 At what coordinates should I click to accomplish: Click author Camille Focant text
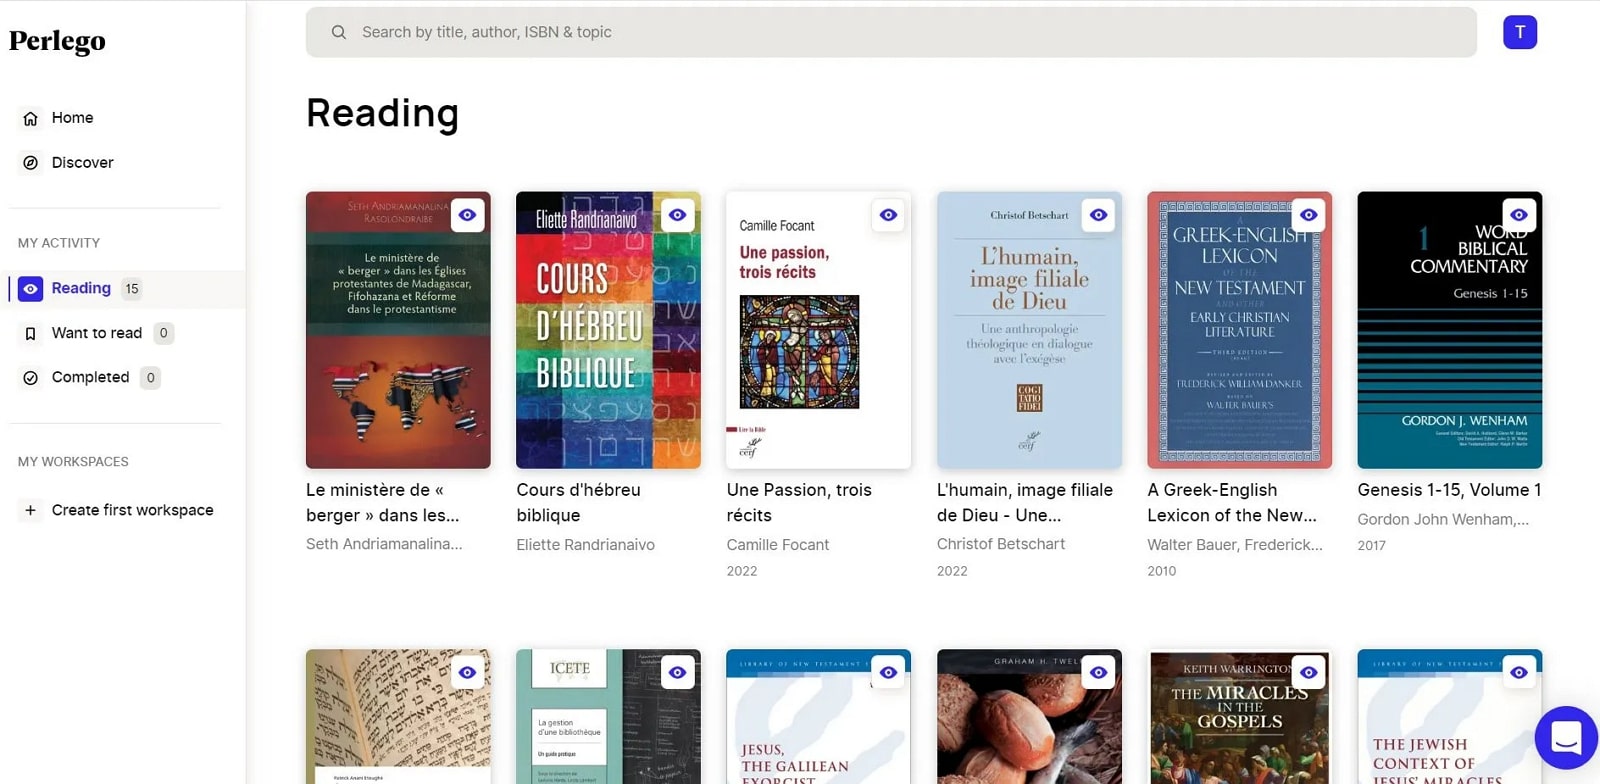coord(778,545)
